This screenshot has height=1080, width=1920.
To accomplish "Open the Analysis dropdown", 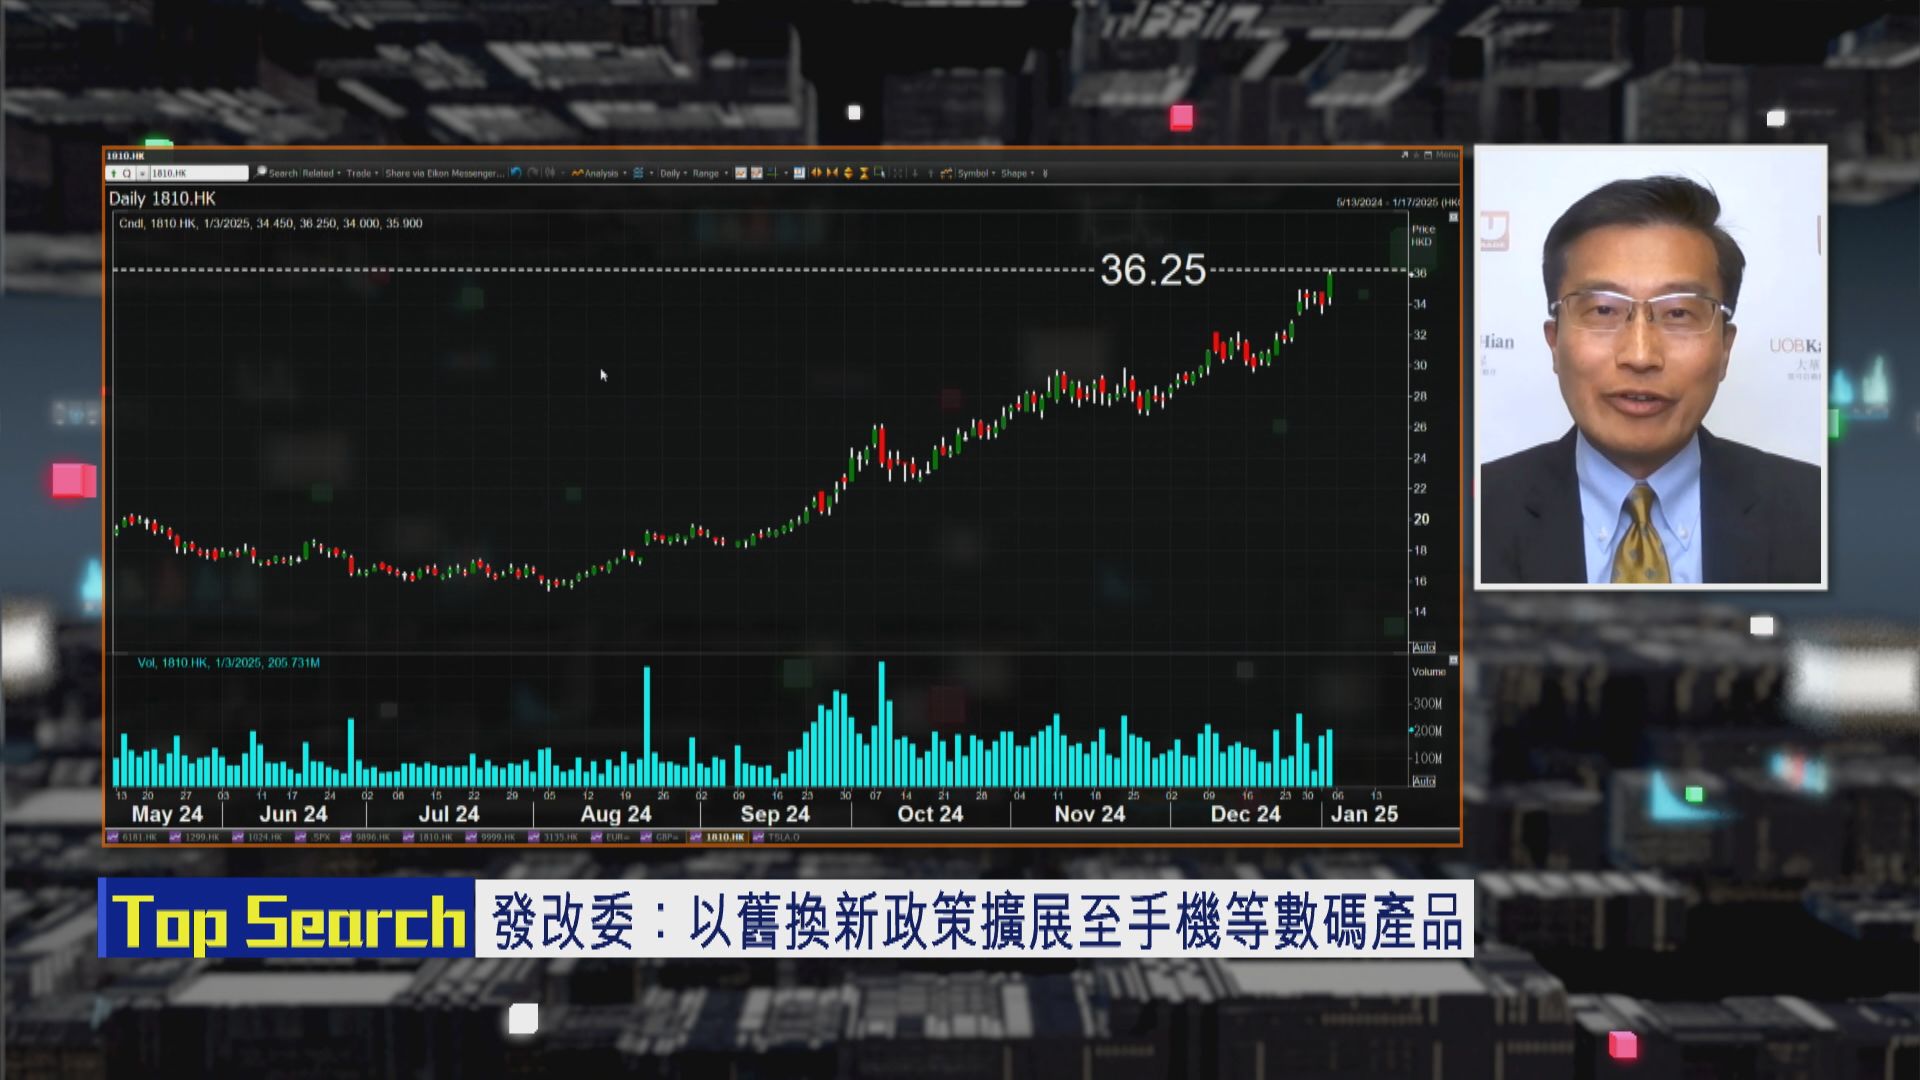I will click(600, 173).
